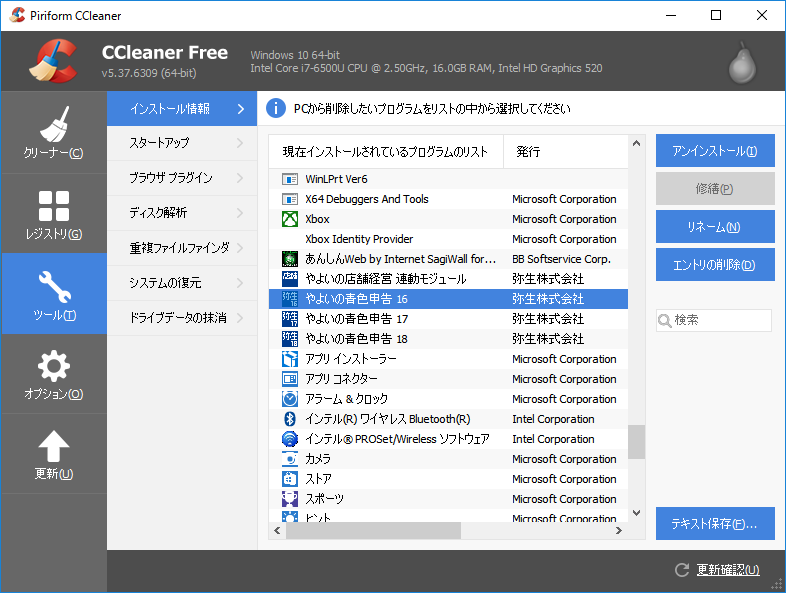
Task: Open the レジストリ(G) registry section
Action: (54, 214)
